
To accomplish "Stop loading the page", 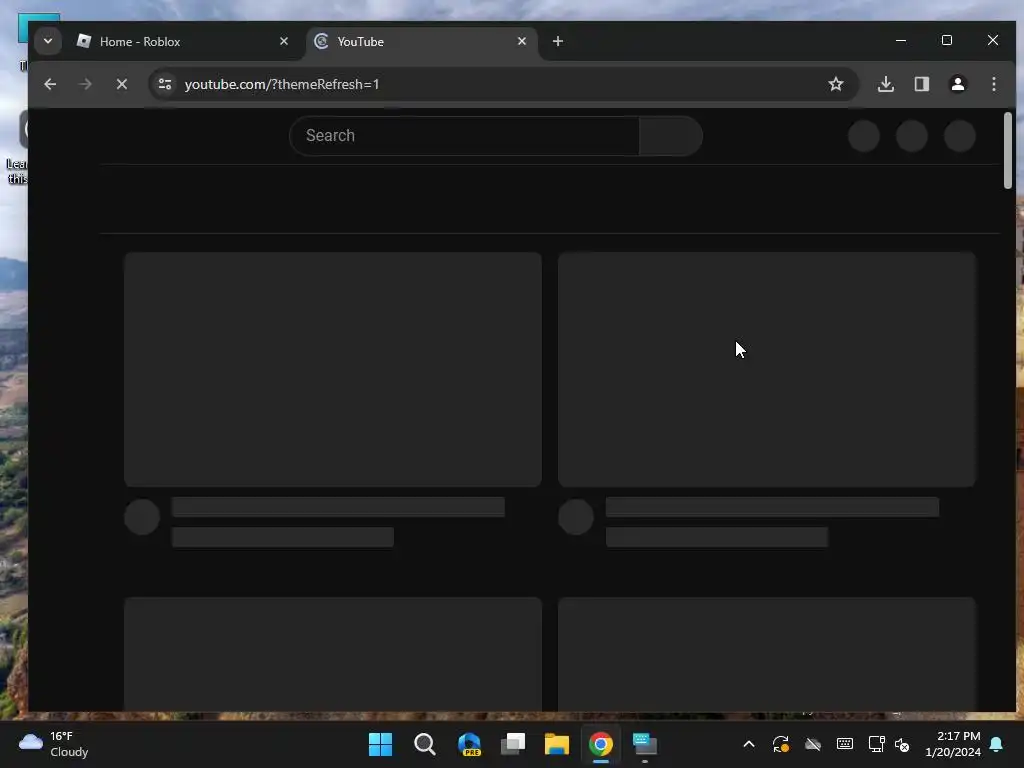I will (121, 84).
